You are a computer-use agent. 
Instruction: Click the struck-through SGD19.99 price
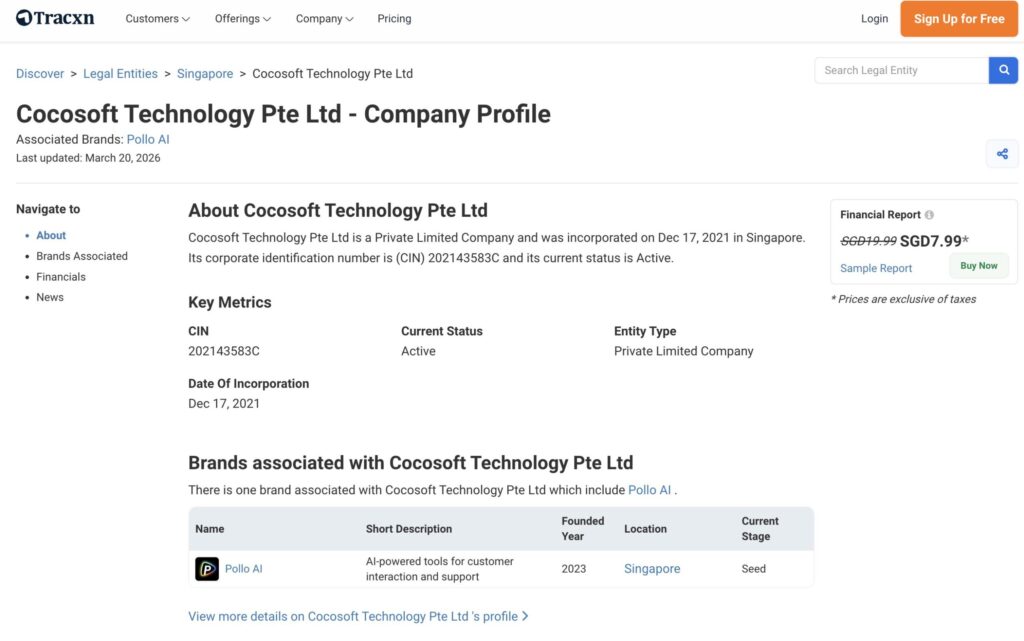[868, 241]
